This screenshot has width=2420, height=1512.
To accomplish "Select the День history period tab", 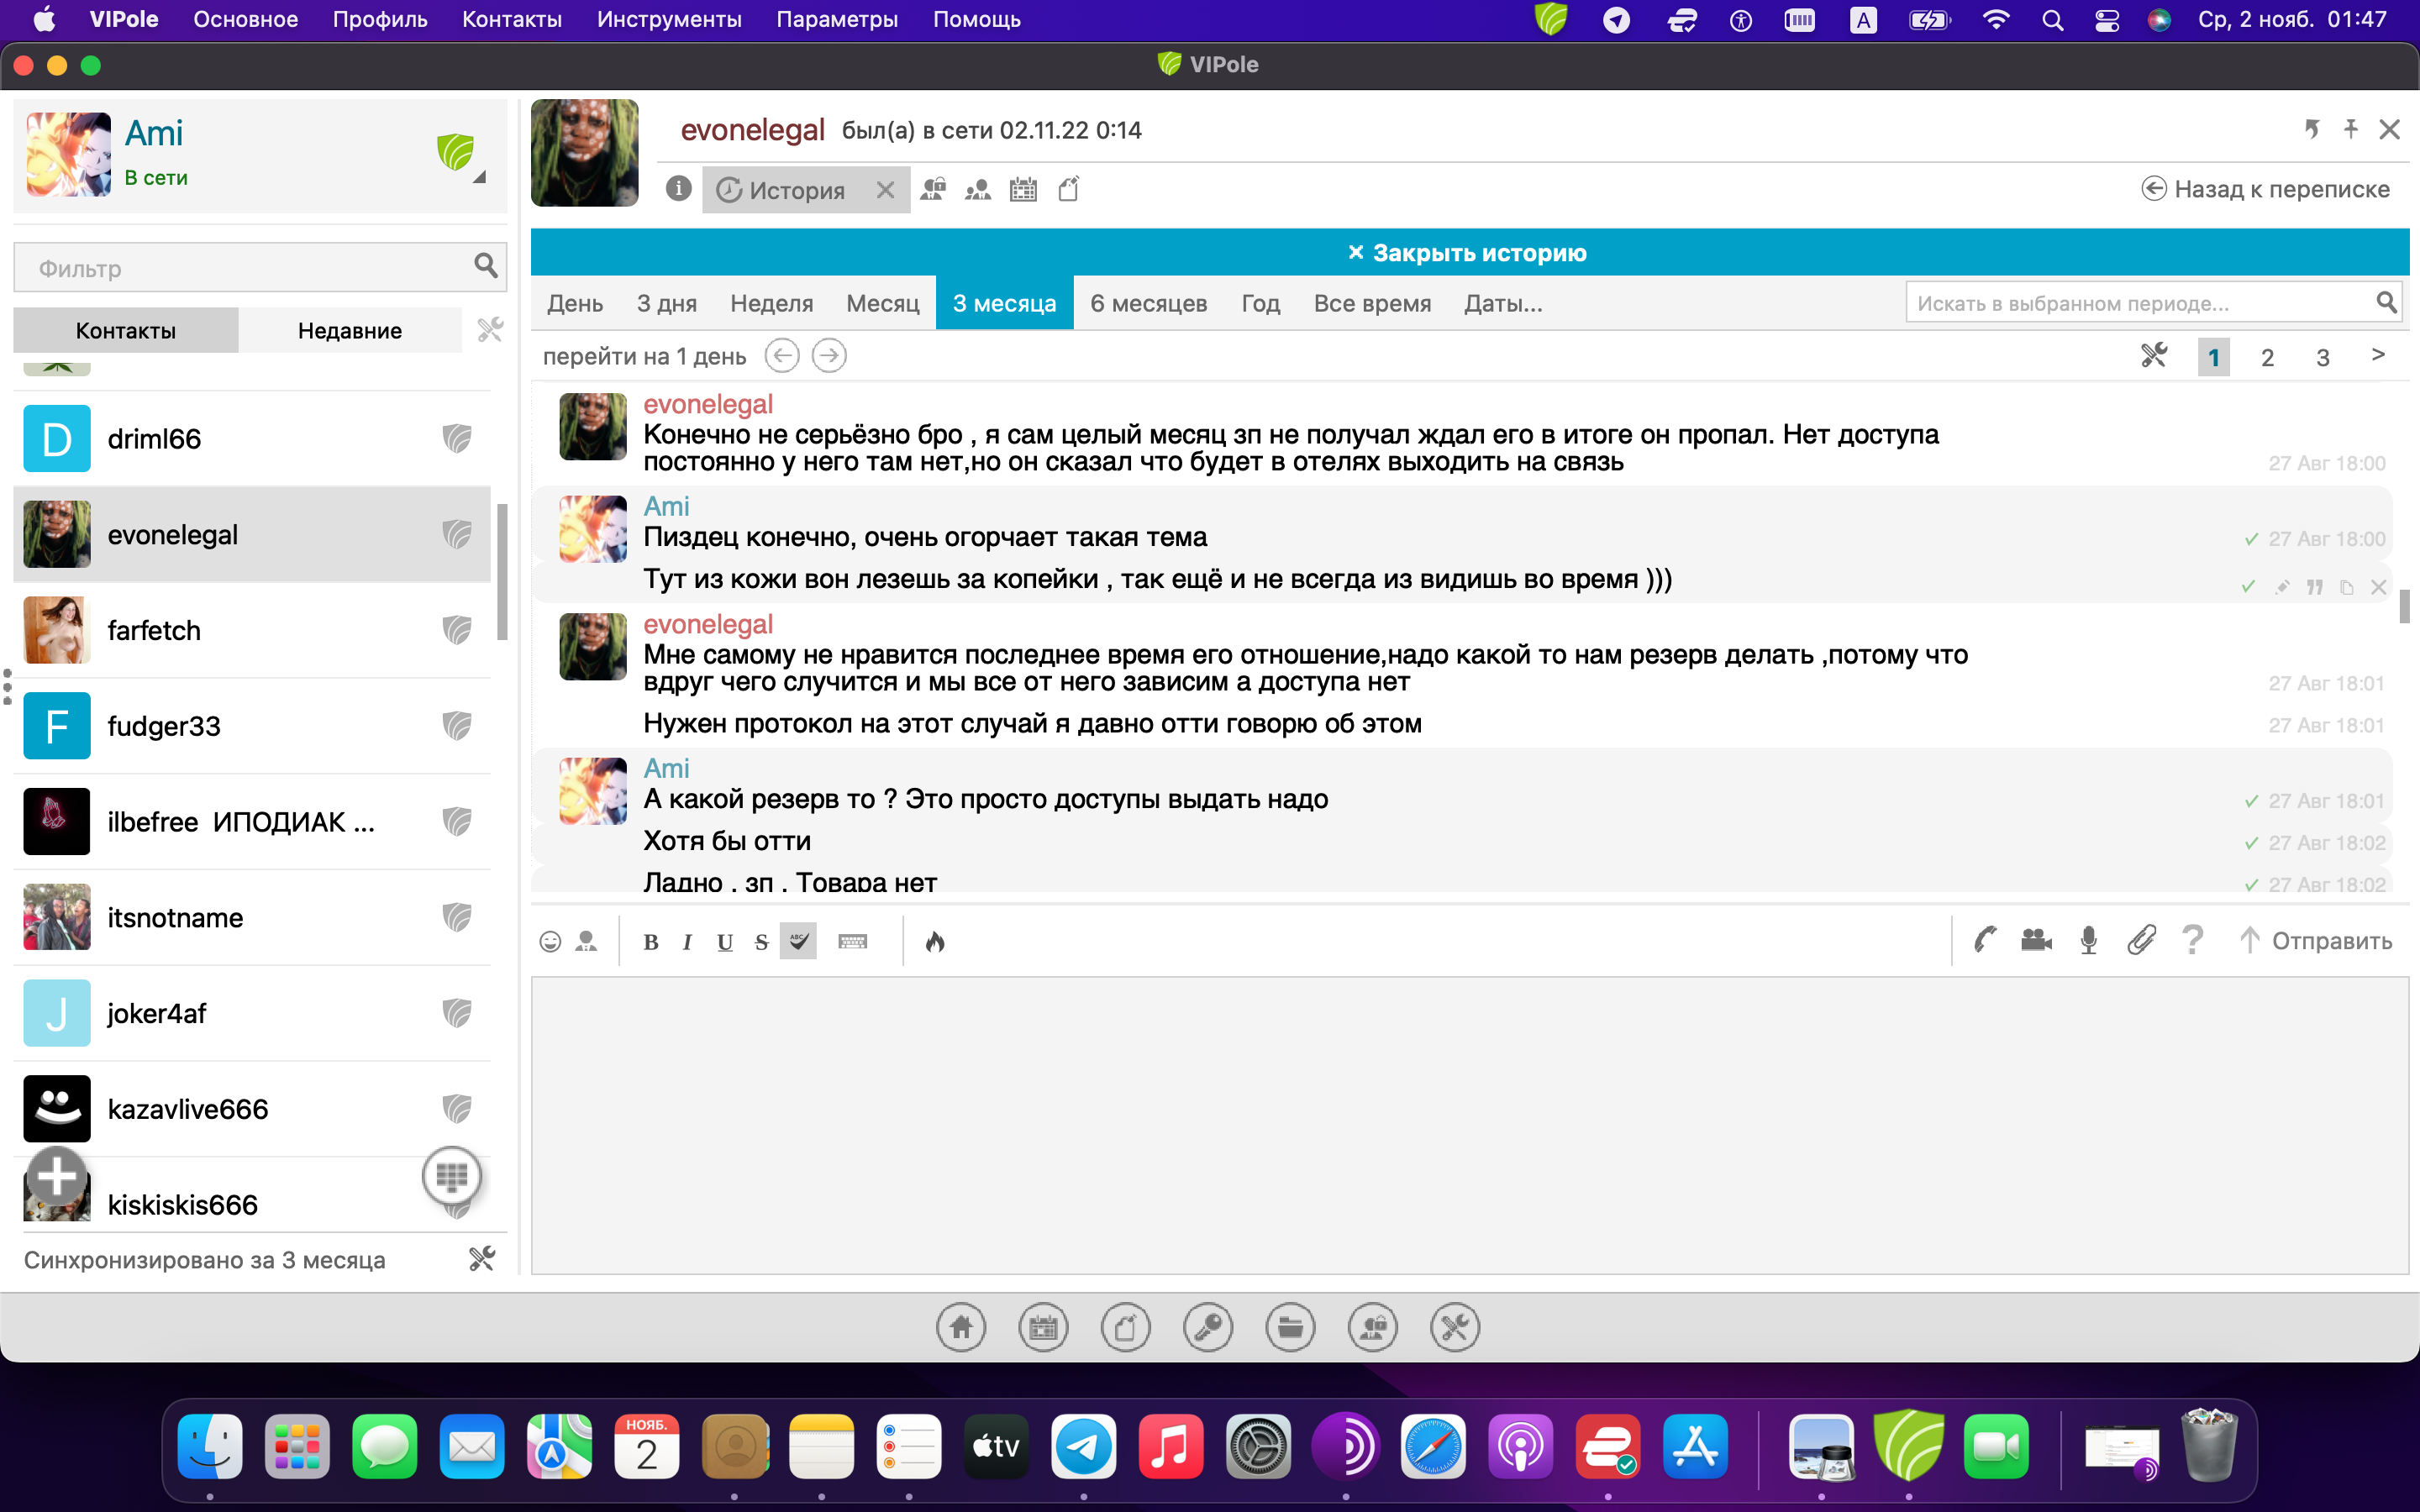I will point(575,303).
